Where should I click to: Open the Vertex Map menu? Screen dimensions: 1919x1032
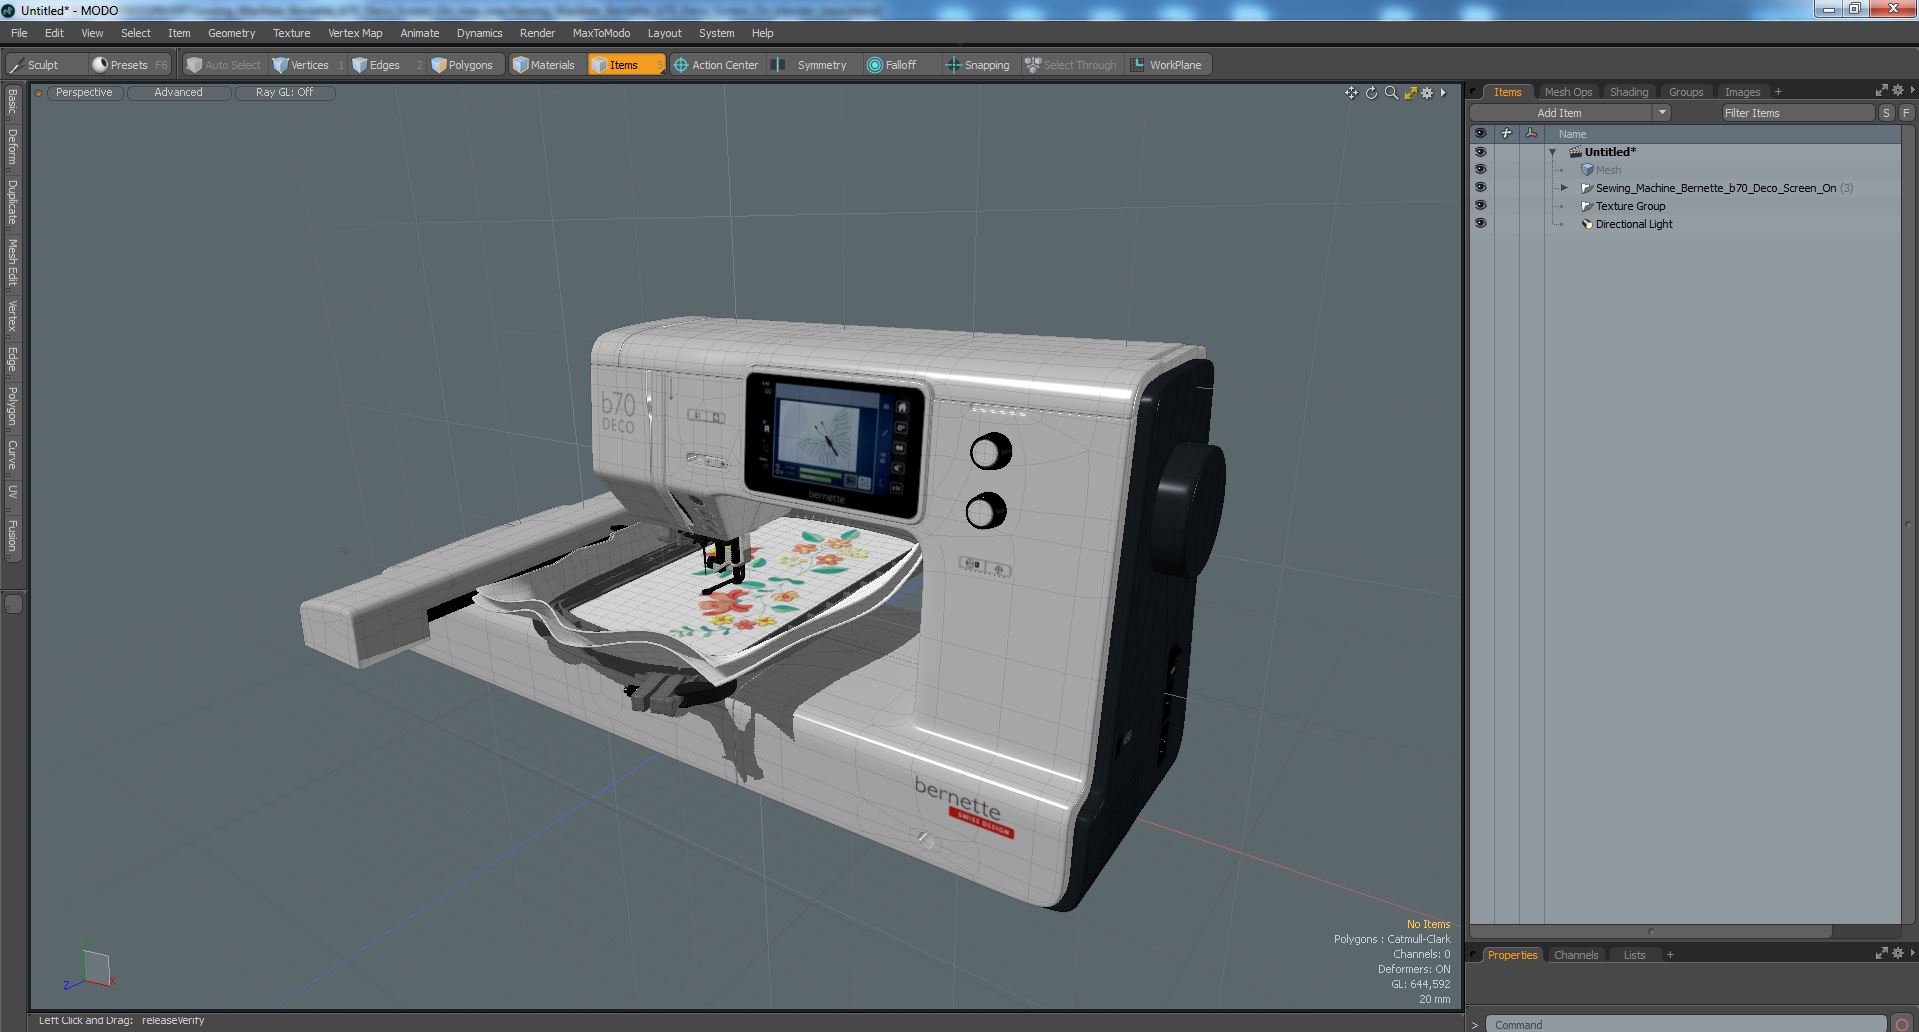tap(355, 33)
